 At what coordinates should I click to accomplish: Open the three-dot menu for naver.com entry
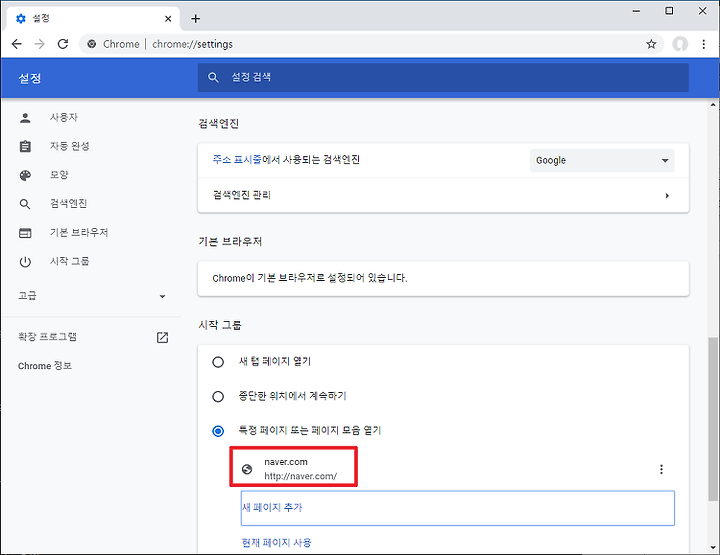(x=661, y=469)
